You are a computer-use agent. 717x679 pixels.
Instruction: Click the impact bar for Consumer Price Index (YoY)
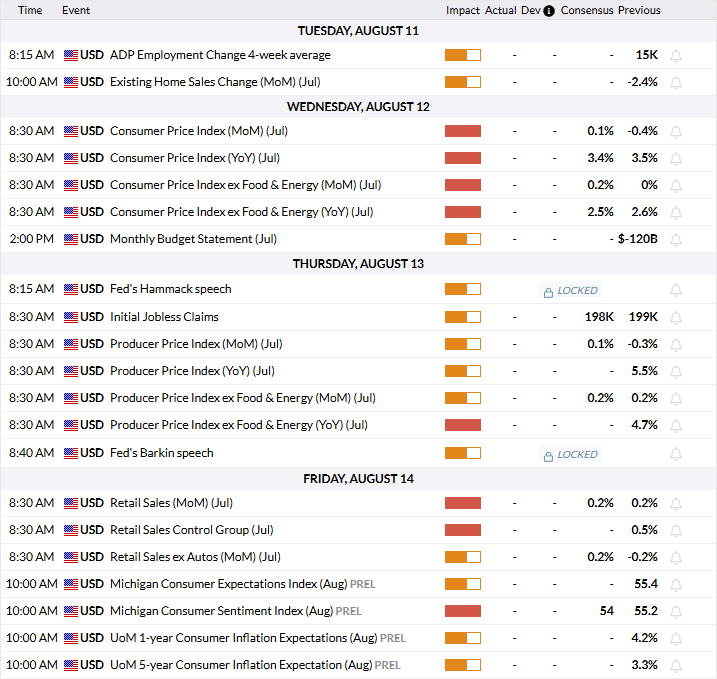click(463, 158)
